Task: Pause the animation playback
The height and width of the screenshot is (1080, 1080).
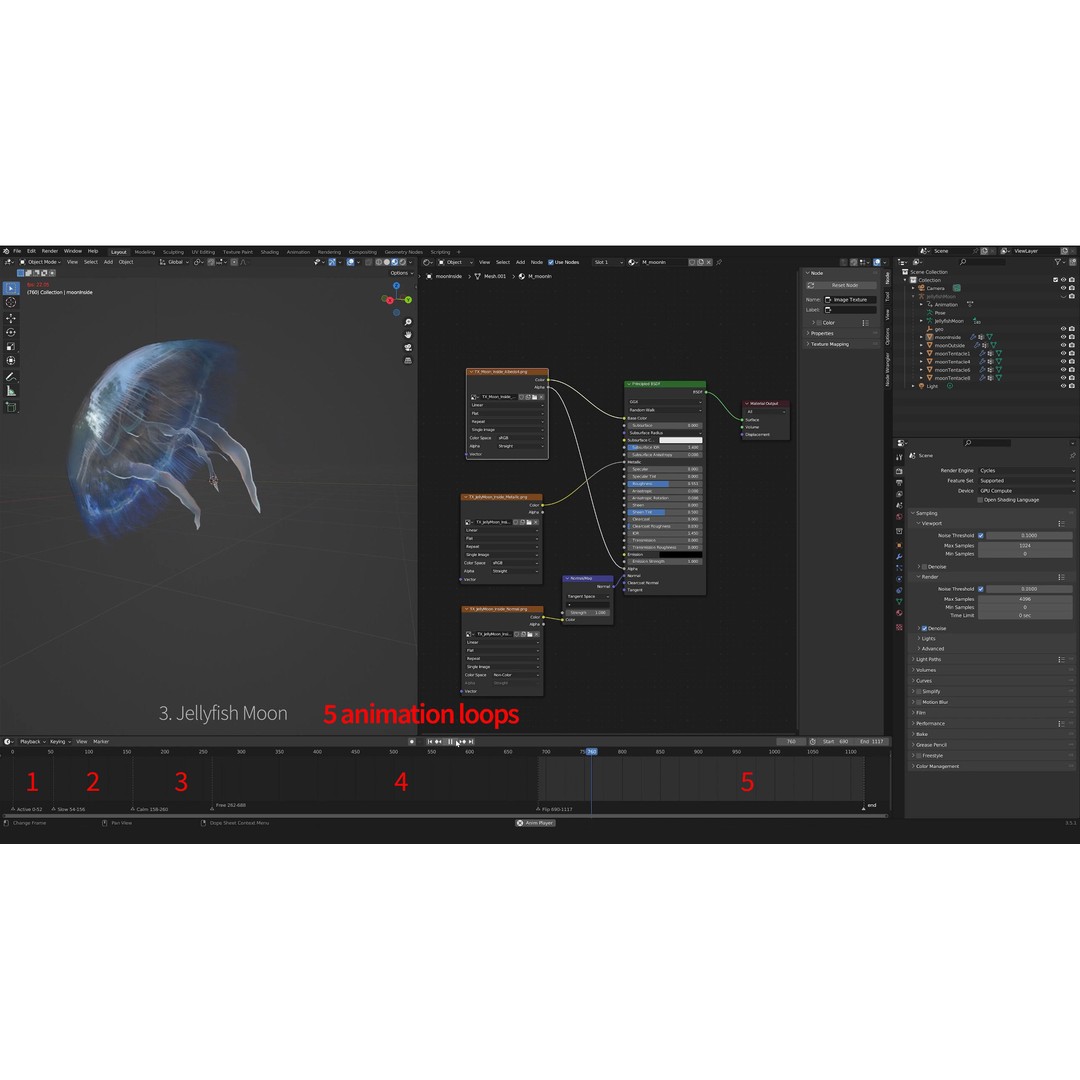Action: pos(450,742)
